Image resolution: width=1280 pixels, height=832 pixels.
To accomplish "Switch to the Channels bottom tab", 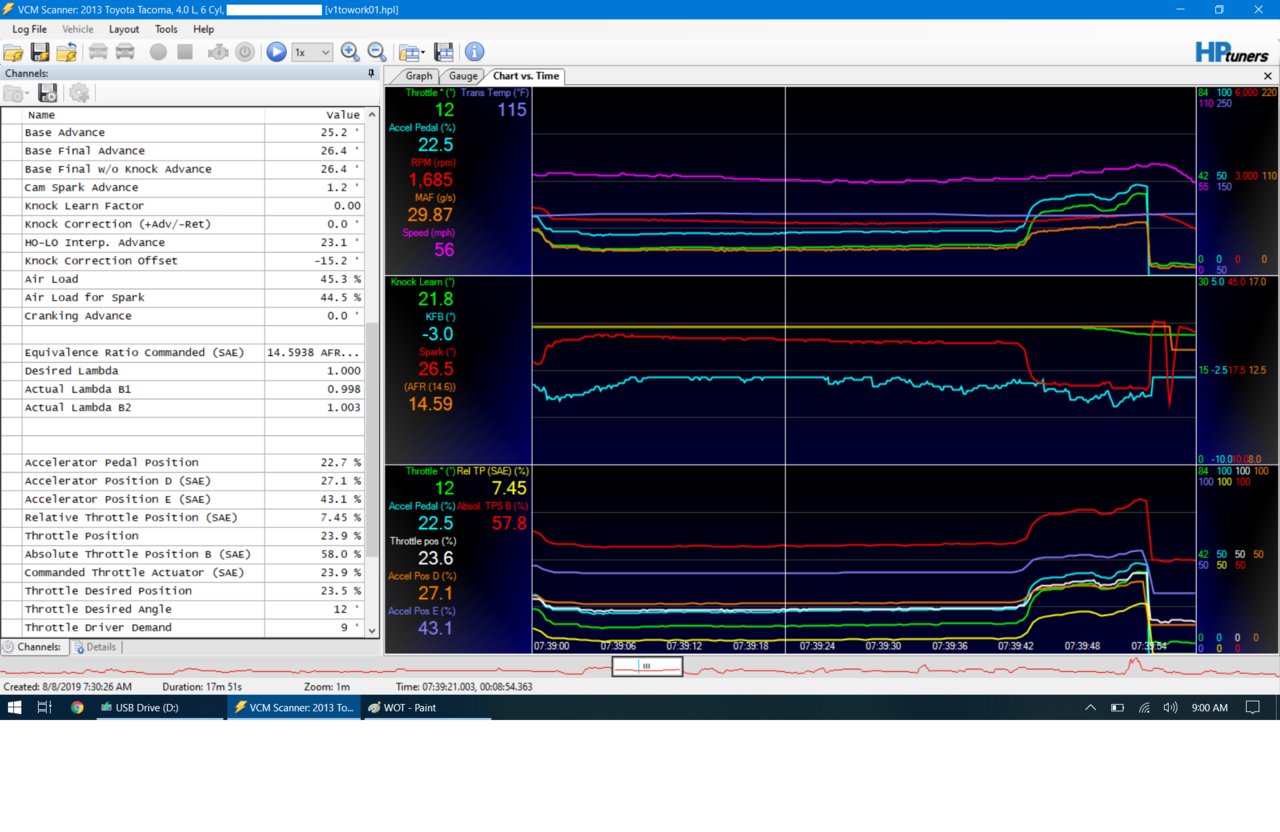I will [35, 647].
